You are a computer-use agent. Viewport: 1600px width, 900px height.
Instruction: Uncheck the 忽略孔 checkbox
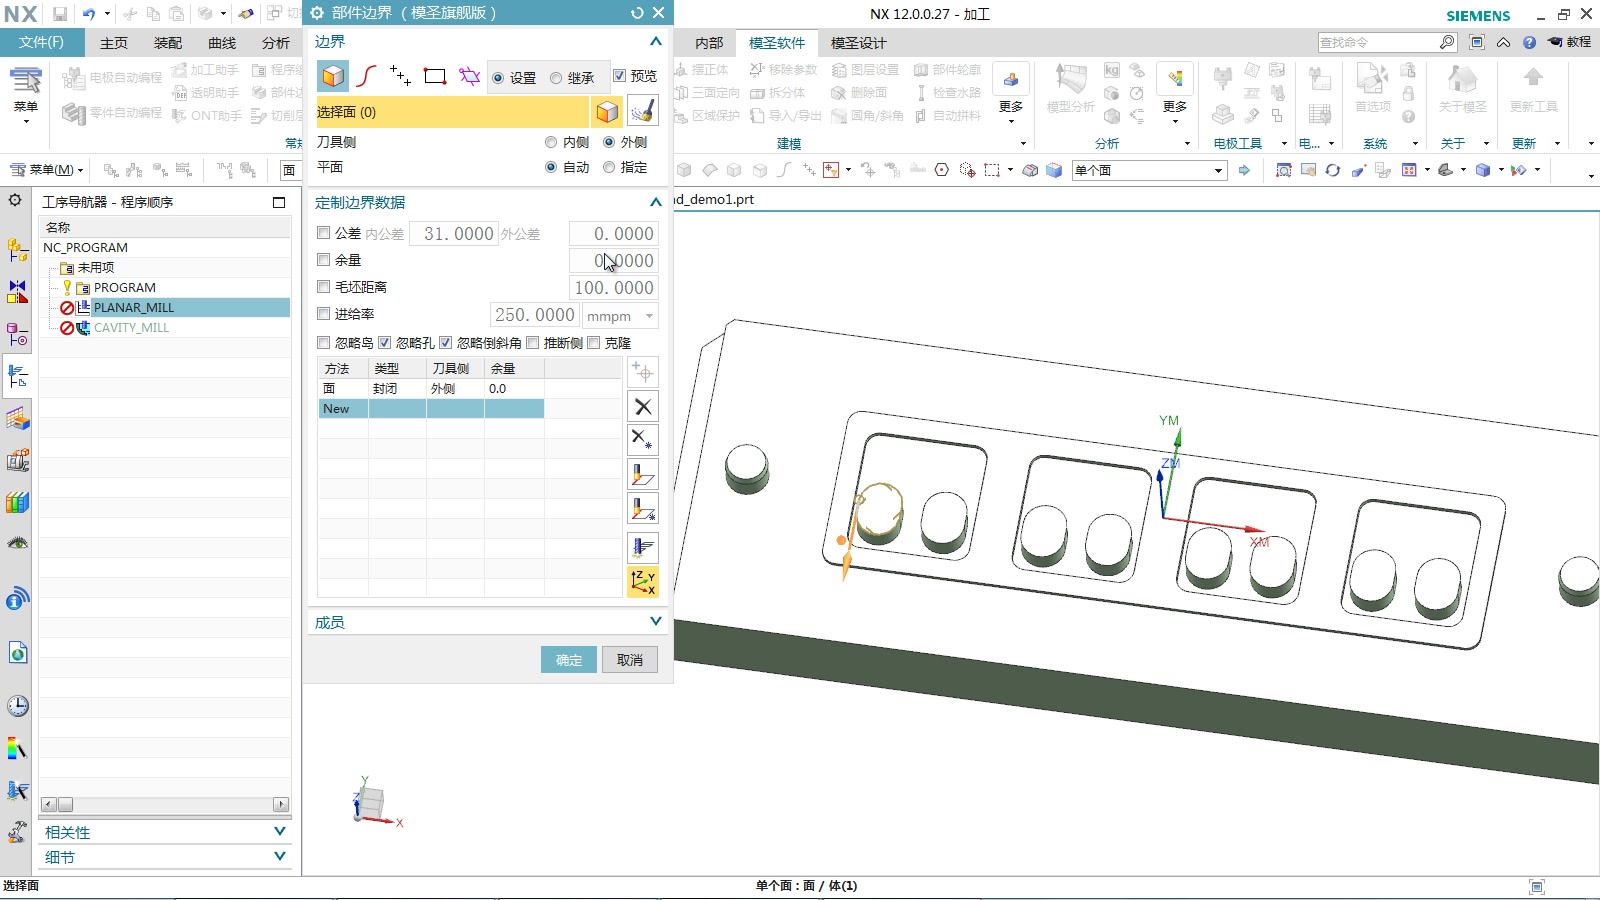pos(384,343)
